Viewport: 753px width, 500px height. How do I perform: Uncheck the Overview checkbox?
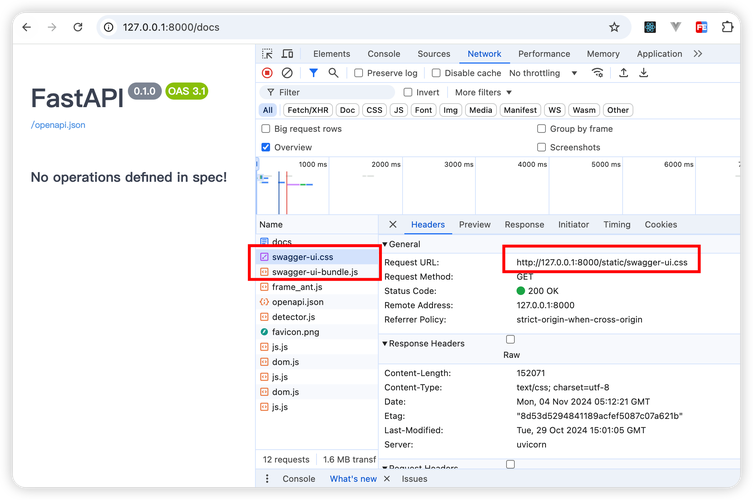(x=266, y=147)
